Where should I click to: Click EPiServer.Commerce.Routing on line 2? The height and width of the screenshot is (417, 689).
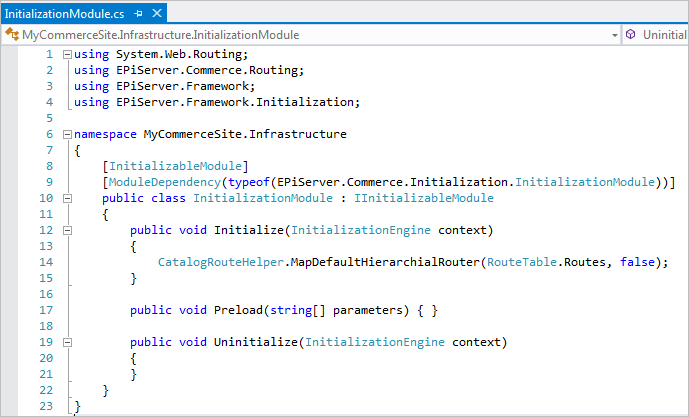(x=207, y=70)
